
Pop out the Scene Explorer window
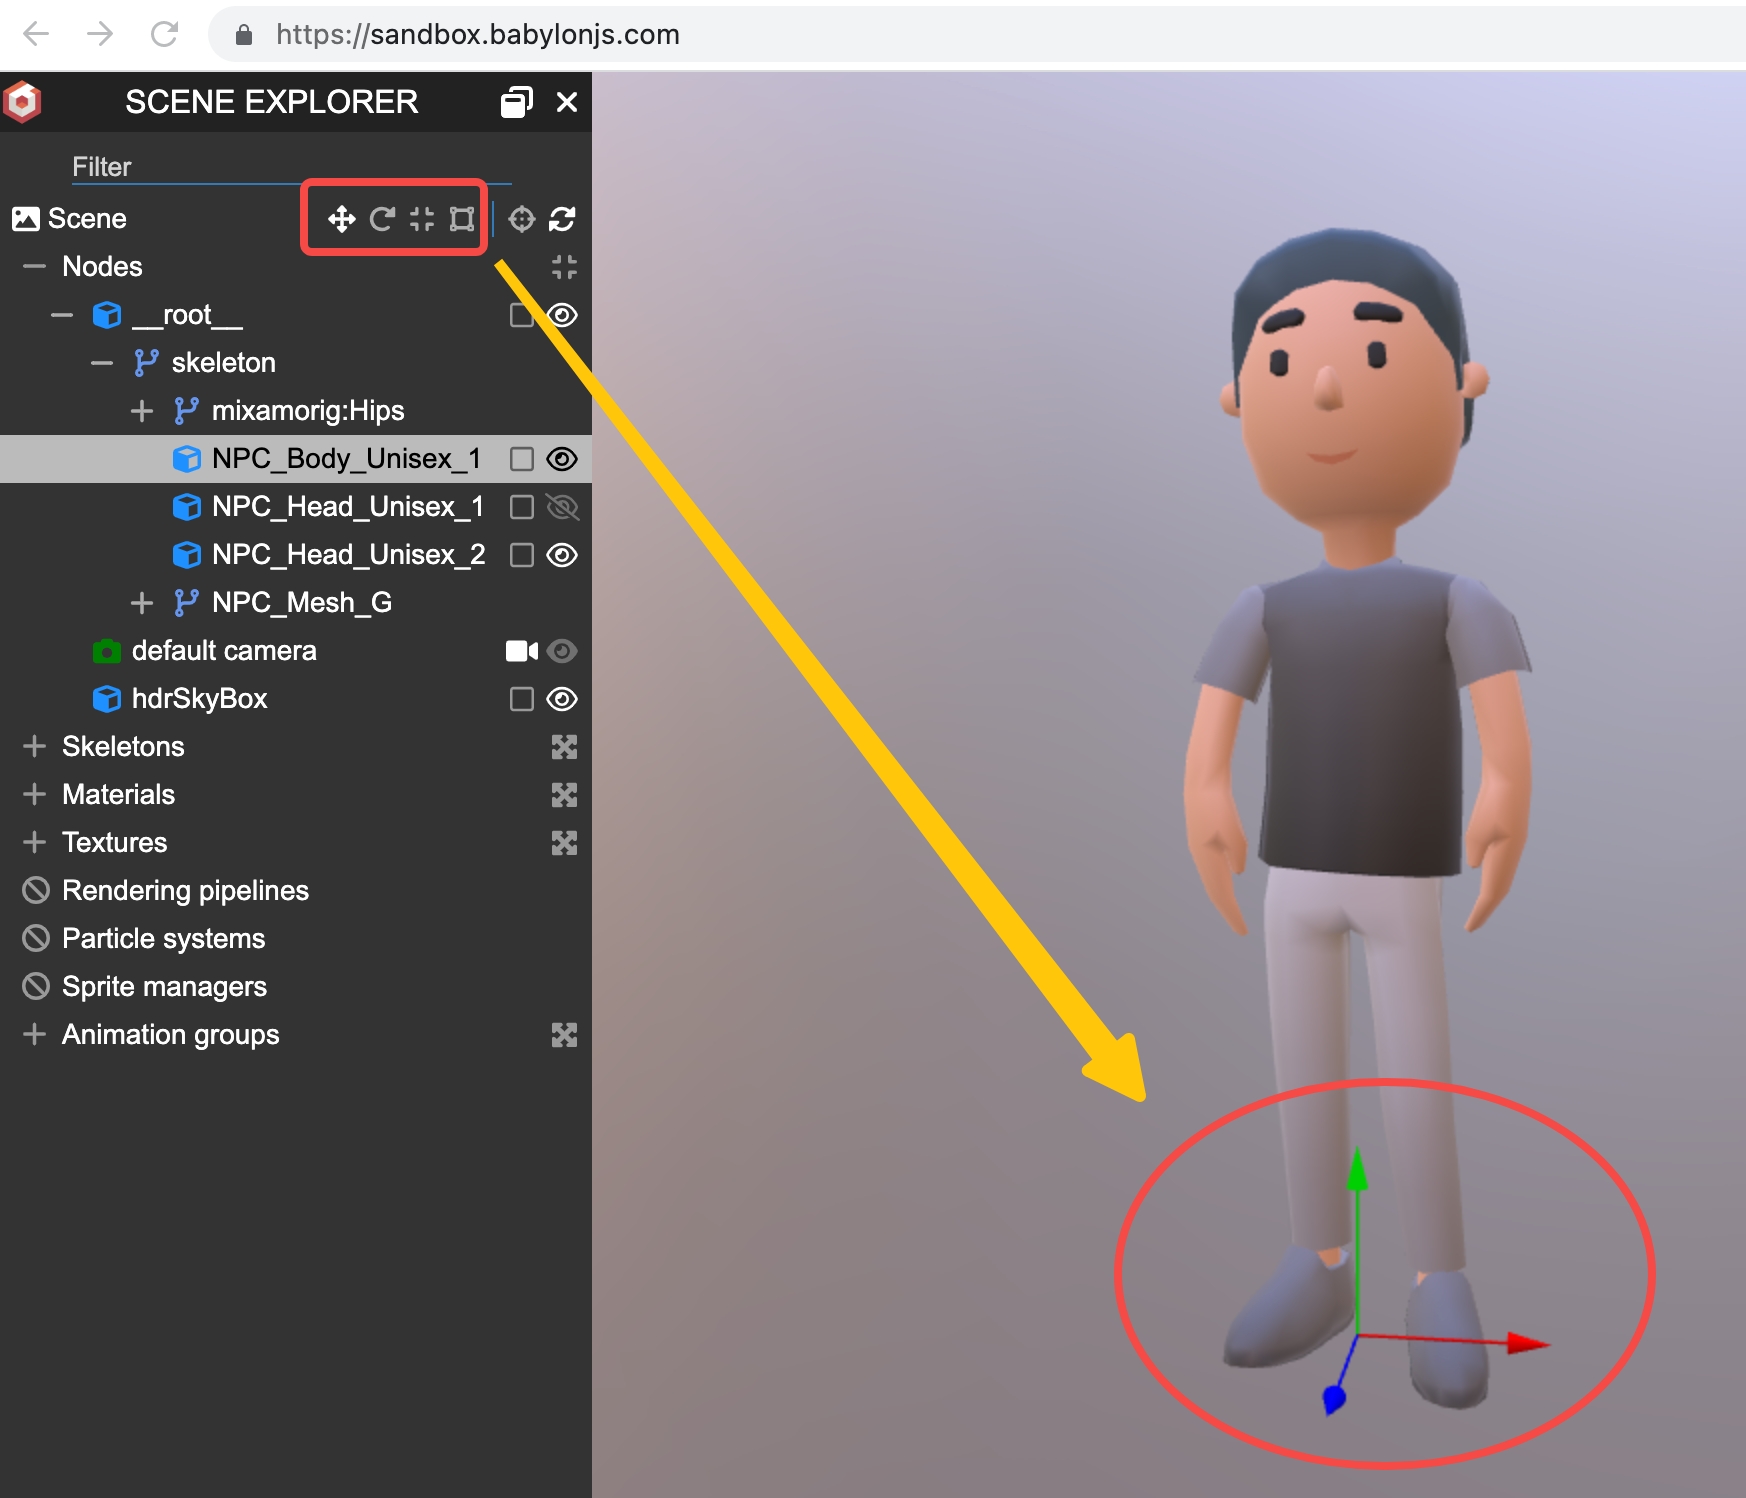tap(516, 102)
